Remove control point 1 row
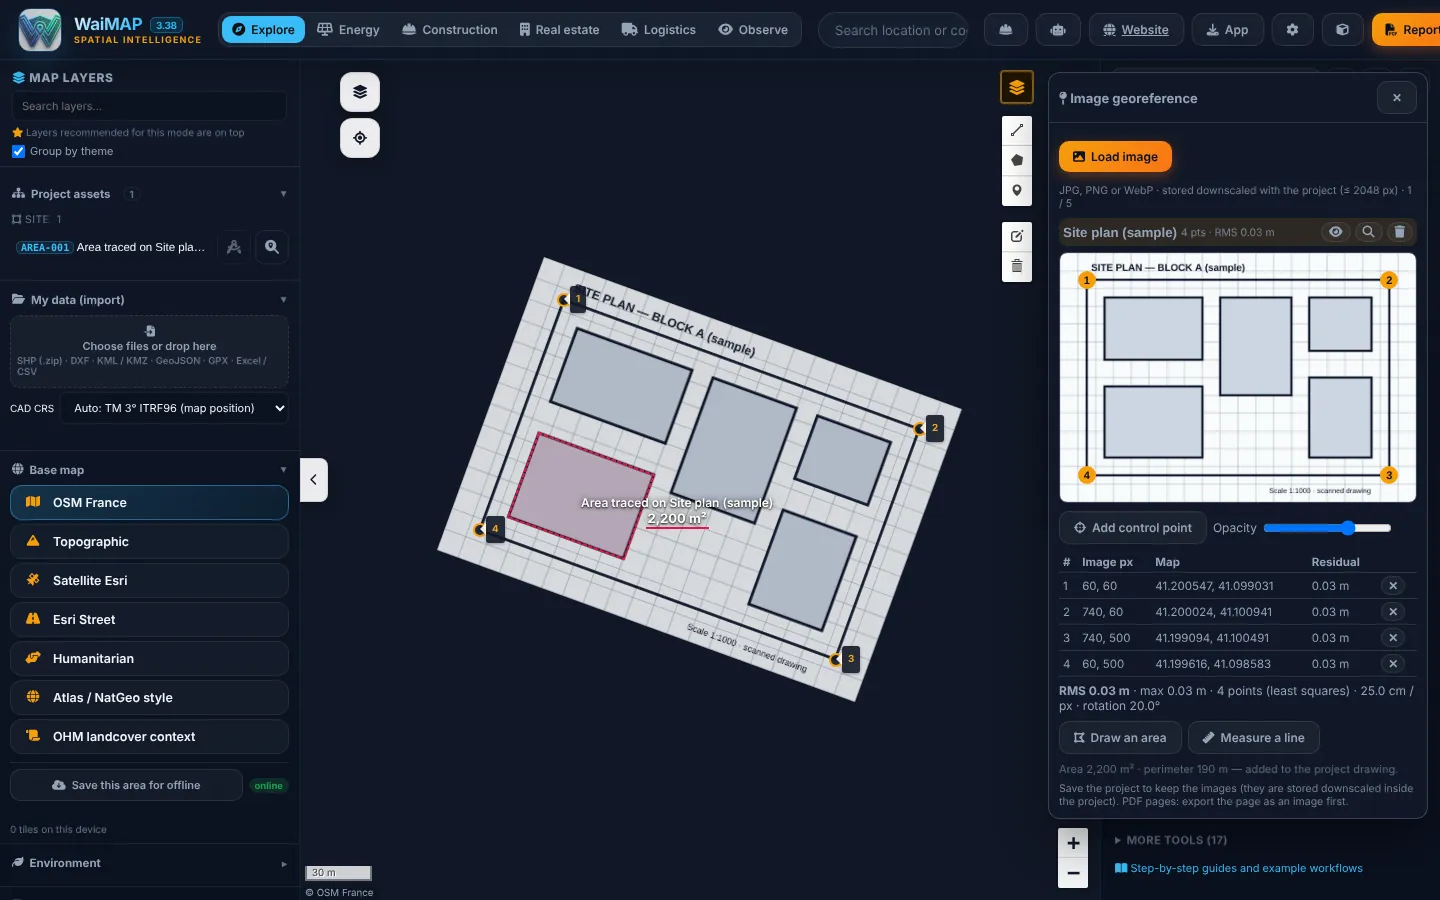 click(x=1393, y=586)
